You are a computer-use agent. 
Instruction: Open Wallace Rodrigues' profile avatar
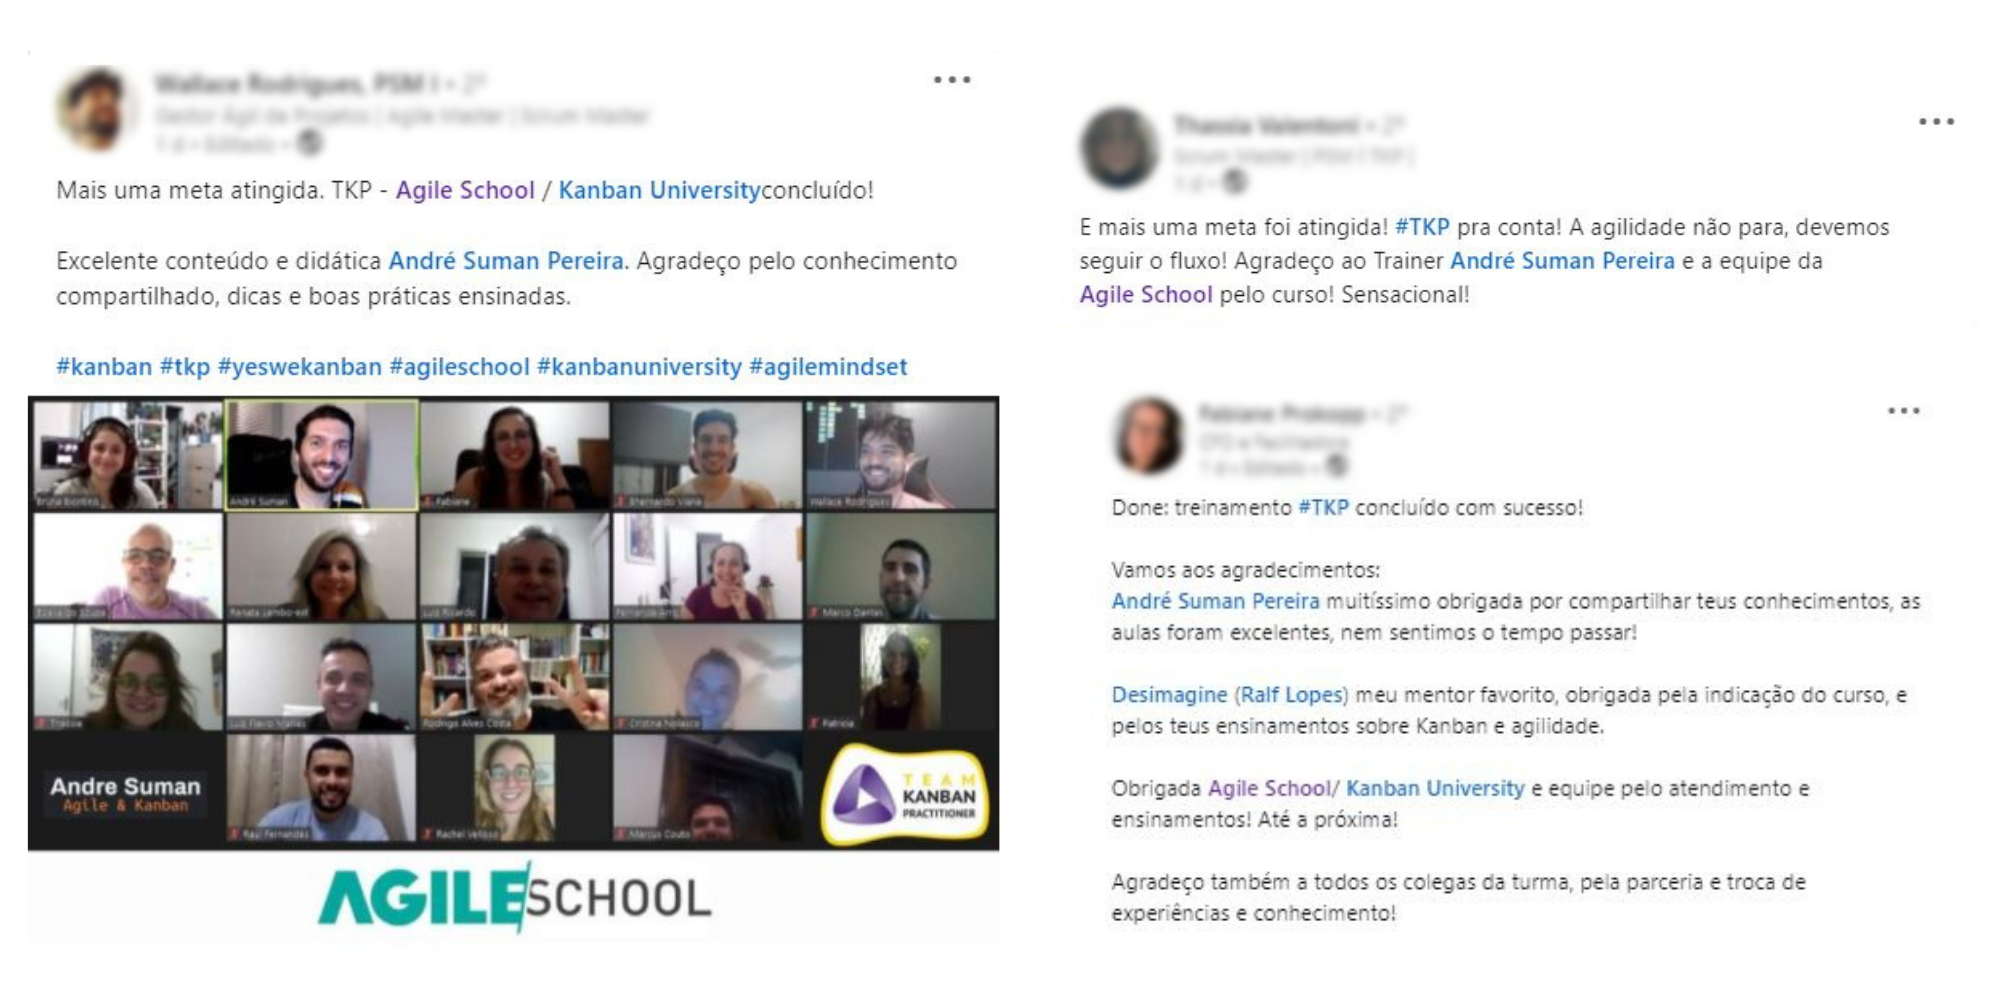(x=96, y=108)
